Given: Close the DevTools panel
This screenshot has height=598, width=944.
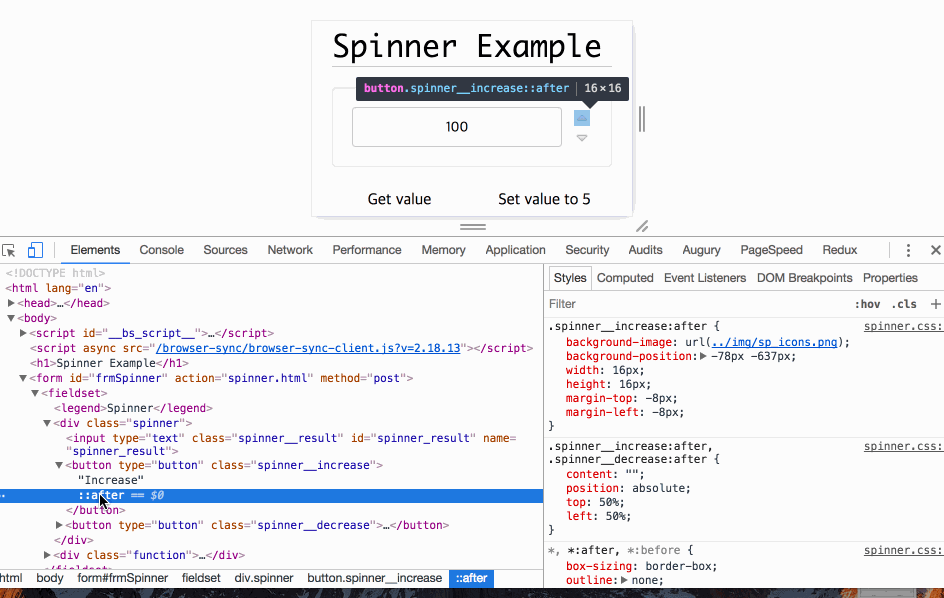Looking at the screenshot, I should [936, 250].
